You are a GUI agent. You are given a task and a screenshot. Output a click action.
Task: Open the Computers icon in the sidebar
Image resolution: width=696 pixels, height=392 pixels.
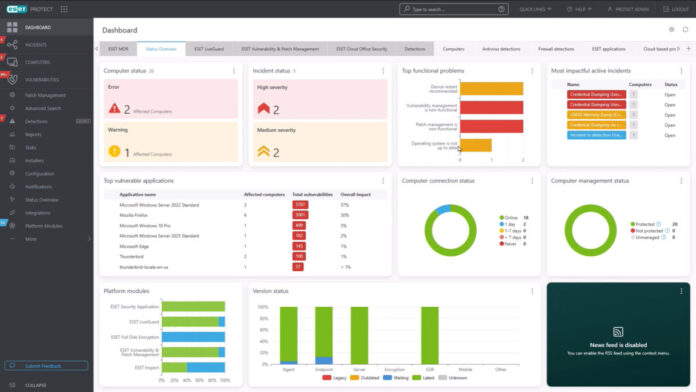(x=12, y=62)
